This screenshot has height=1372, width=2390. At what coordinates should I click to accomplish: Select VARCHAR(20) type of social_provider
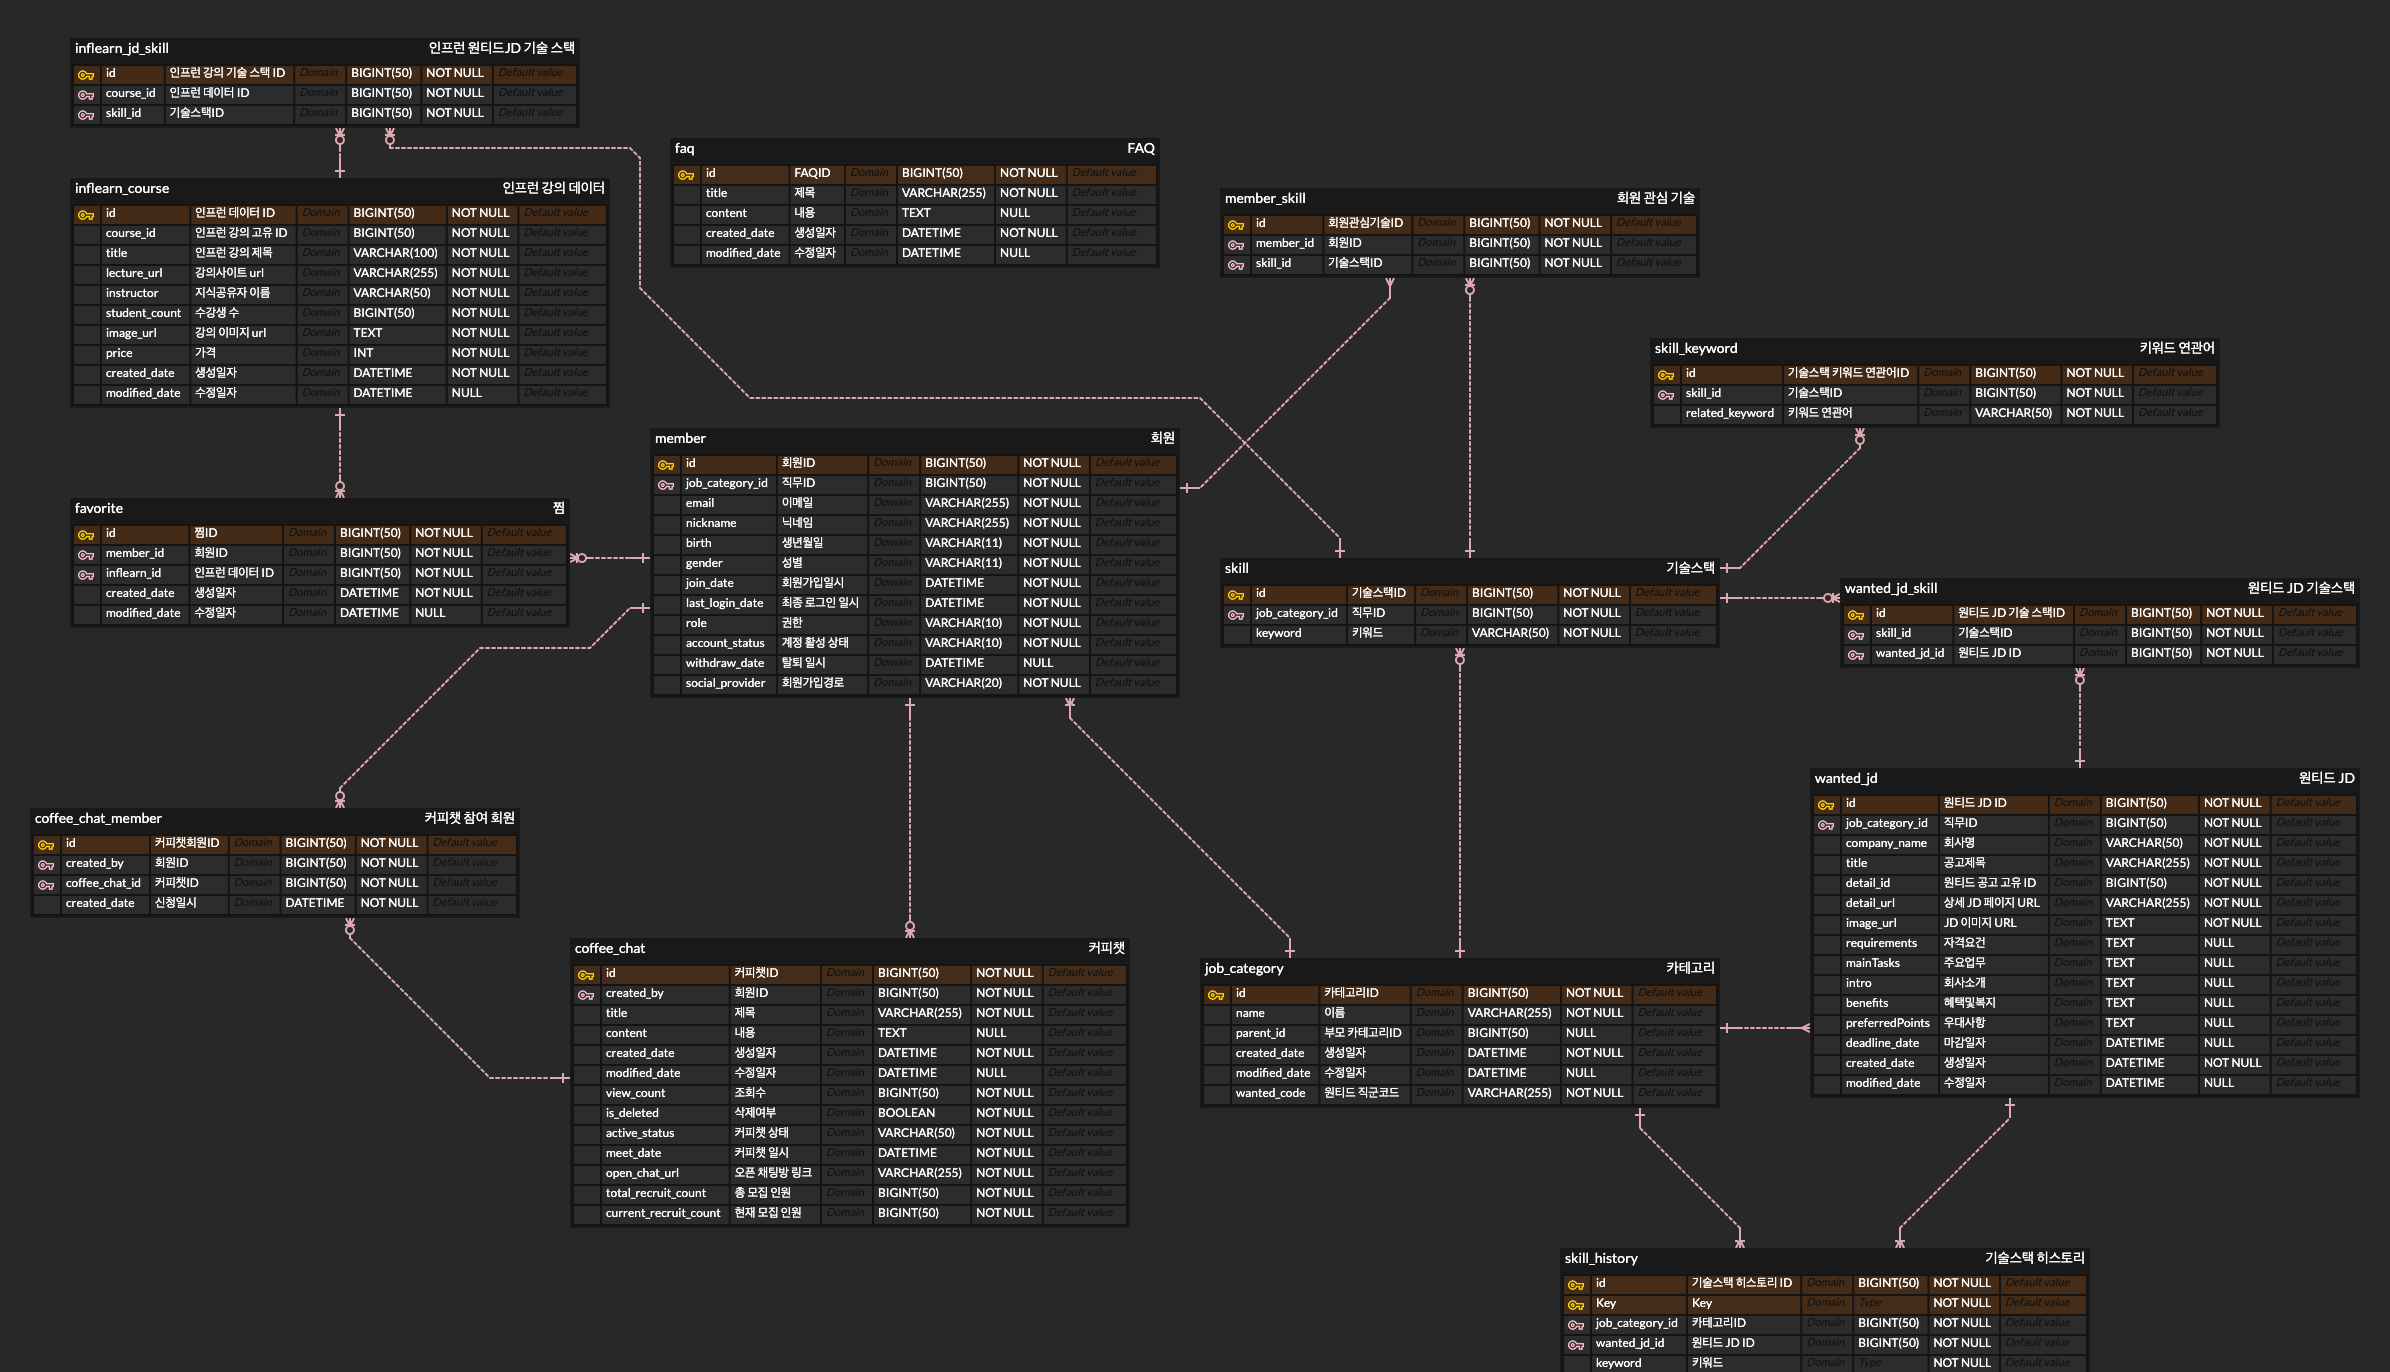click(x=963, y=683)
